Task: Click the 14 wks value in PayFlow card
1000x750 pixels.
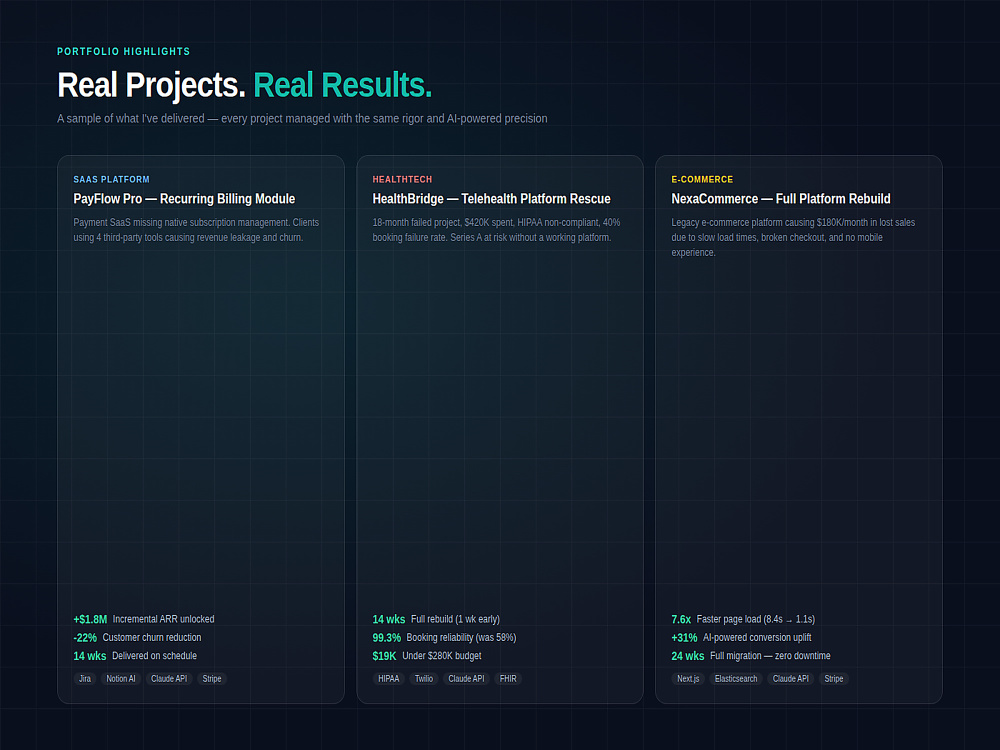Action: pyautogui.click(x=90, y=656)
